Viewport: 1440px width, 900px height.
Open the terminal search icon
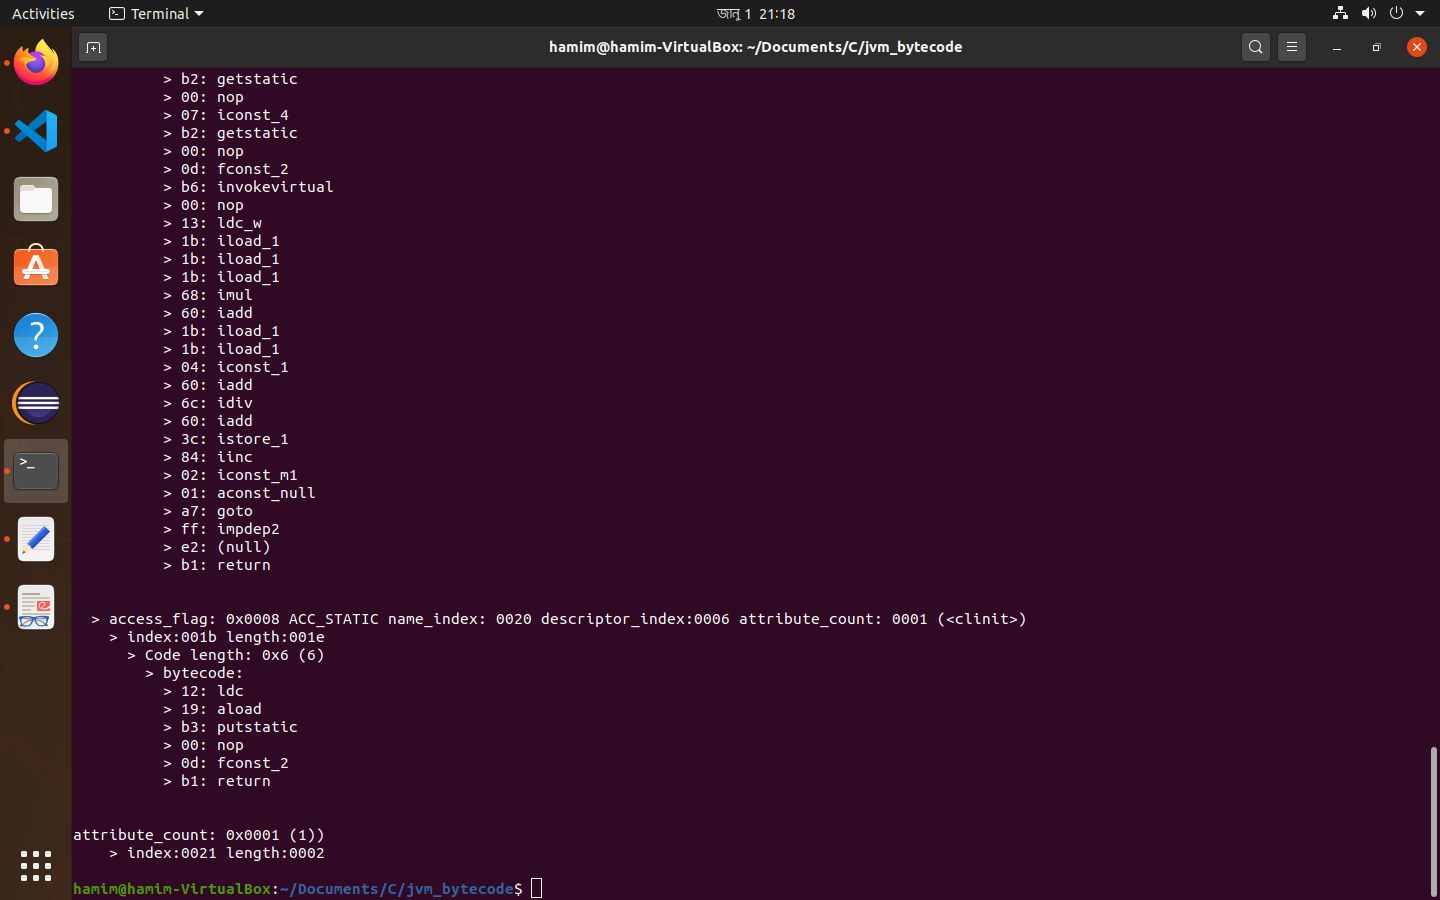point(1256,47)
